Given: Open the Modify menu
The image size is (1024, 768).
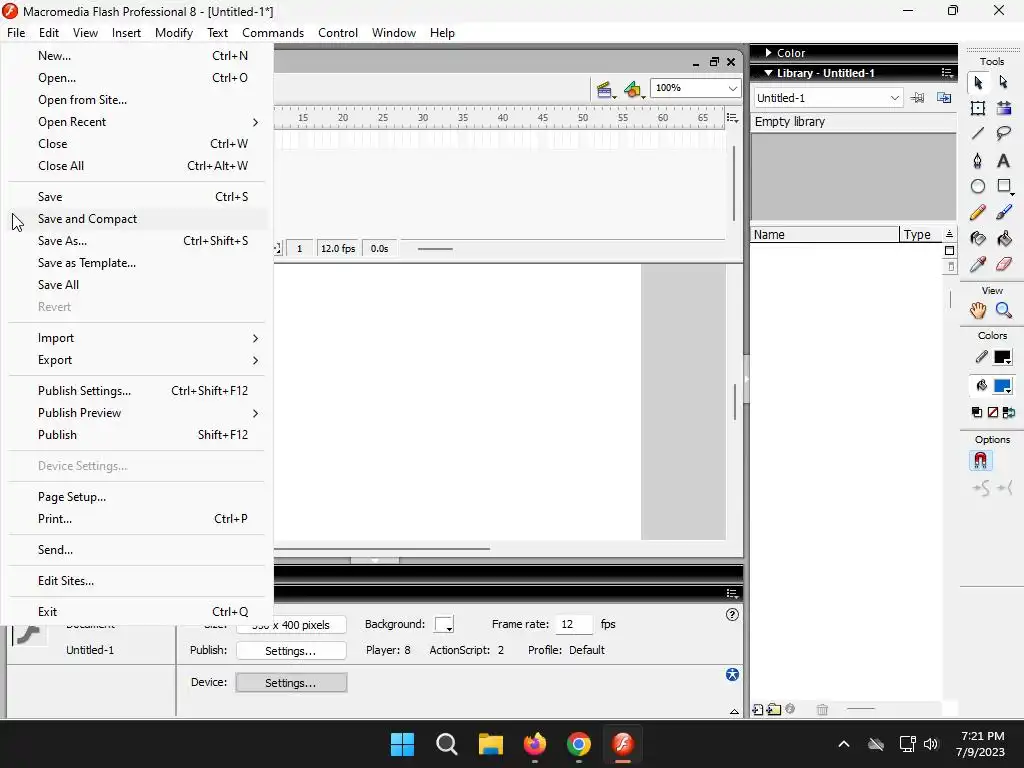Looking at the screenshot, I should [174, 33].
